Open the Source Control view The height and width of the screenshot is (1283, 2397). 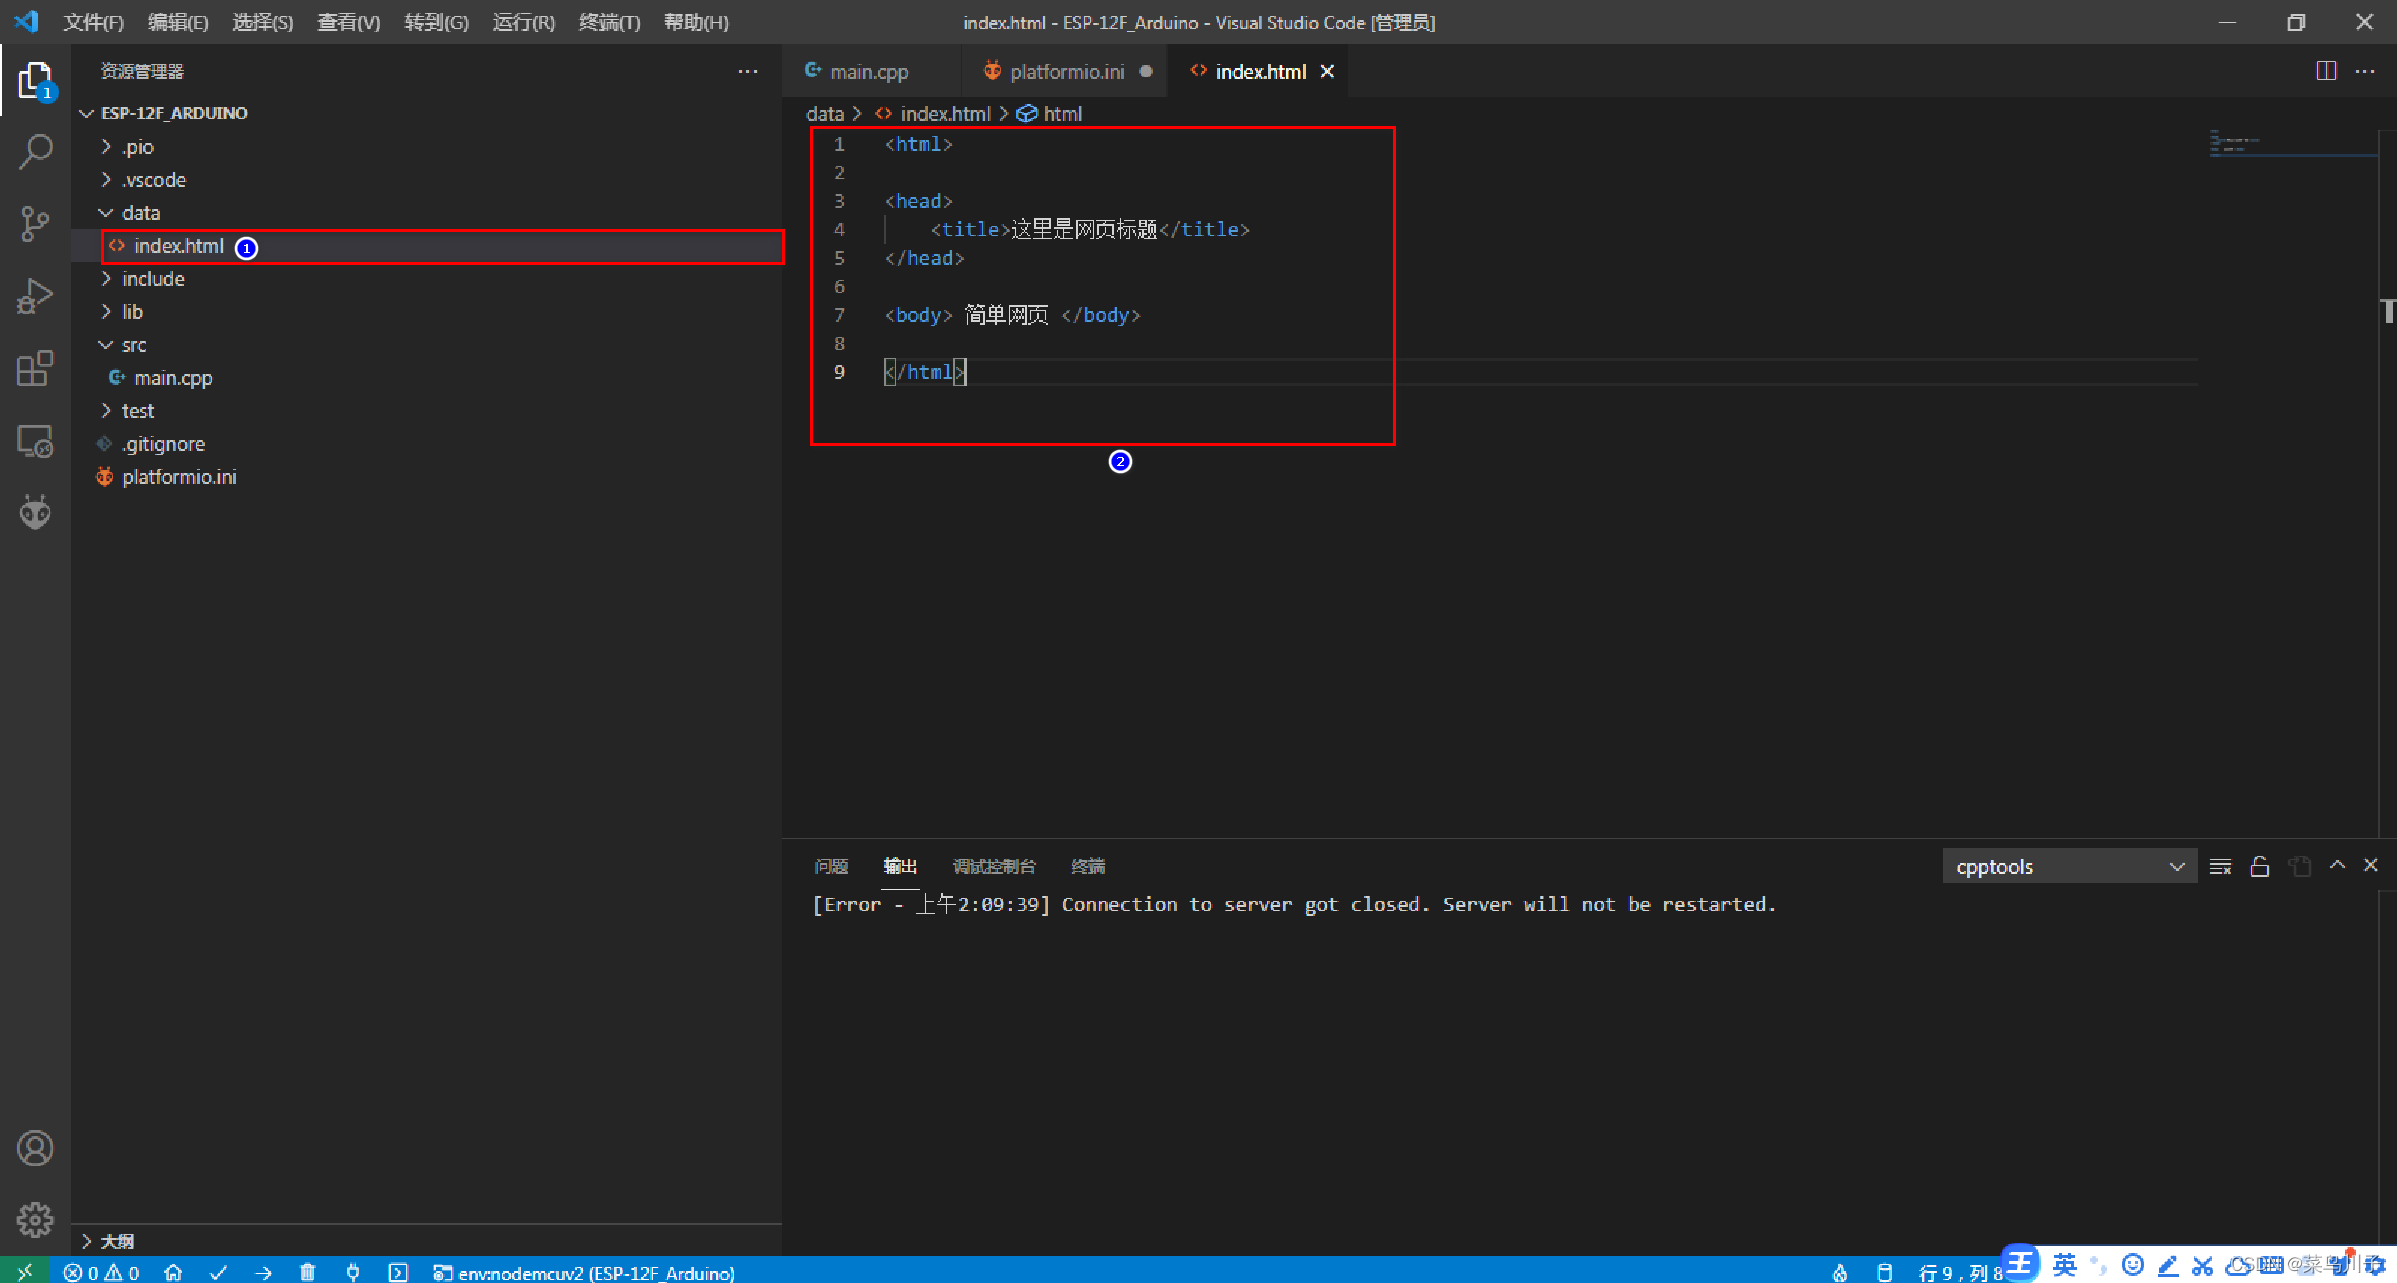pyautogui.click(x=35, y=223)
